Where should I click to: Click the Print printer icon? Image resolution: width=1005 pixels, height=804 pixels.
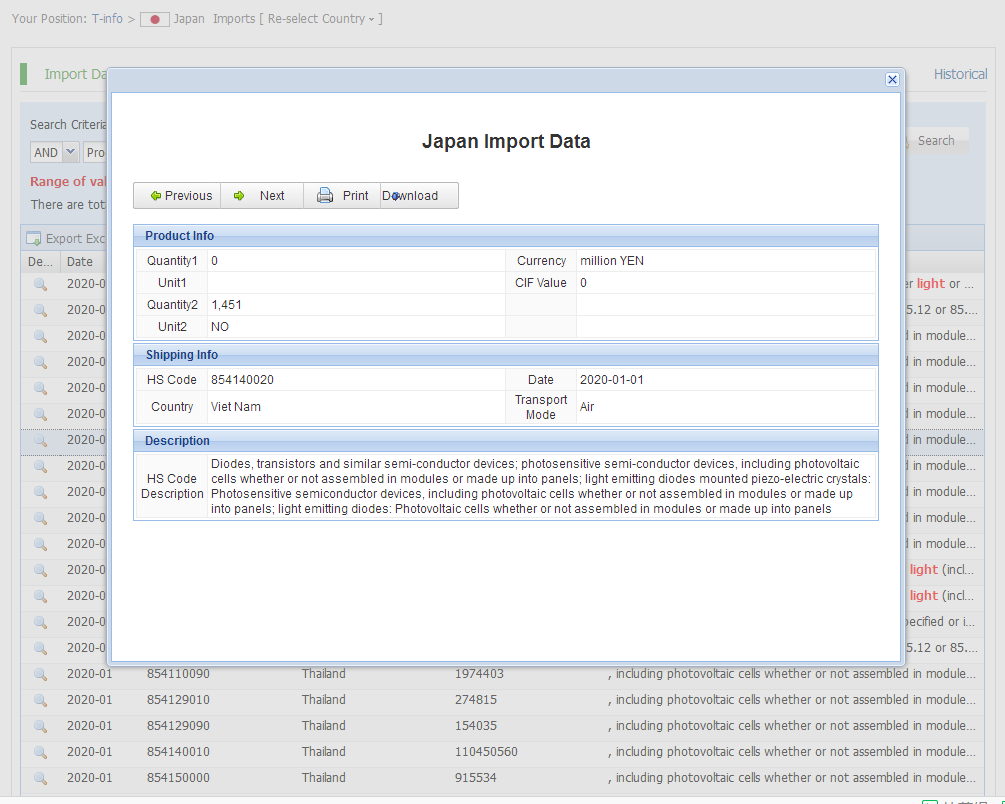point(325,196)
